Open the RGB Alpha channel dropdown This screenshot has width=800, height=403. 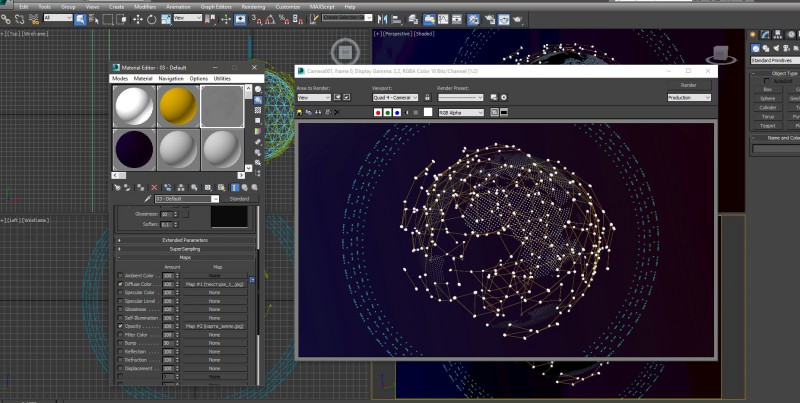pyautogui.click(x=461, y=112)
